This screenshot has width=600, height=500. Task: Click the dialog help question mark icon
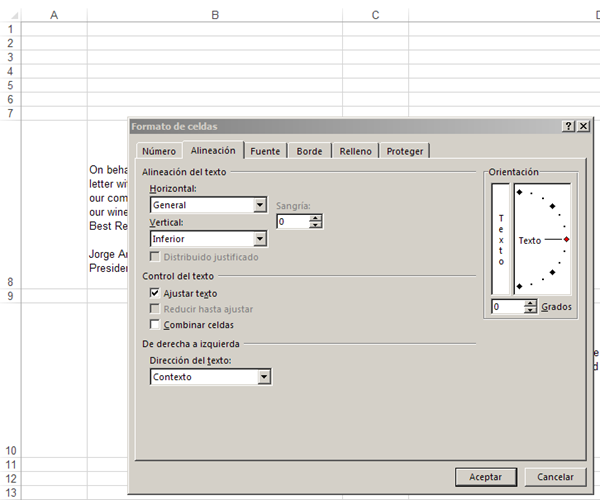568,127
